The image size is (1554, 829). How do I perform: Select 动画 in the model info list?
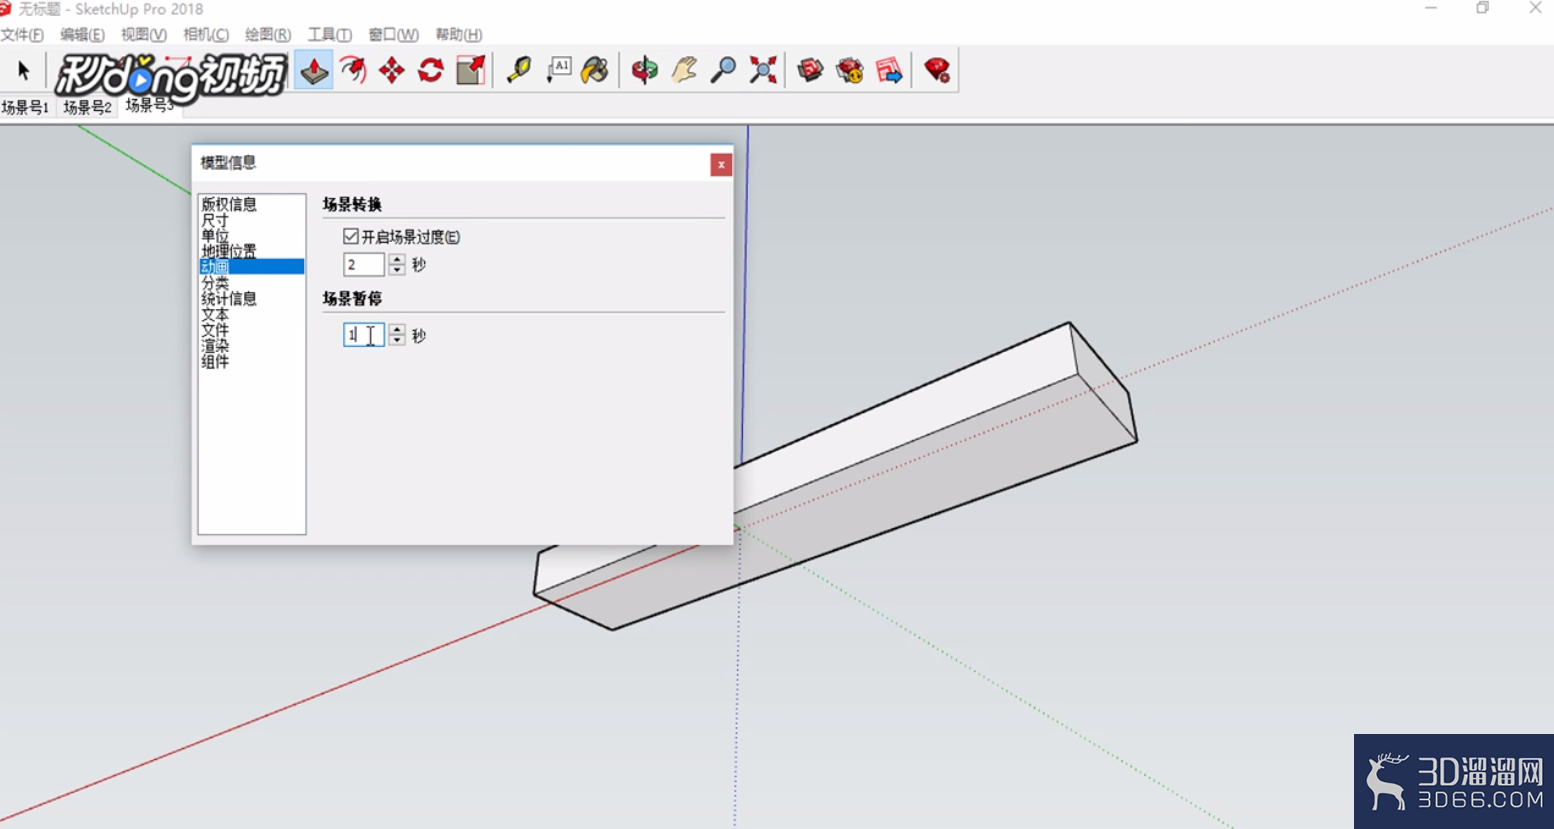click(252, 267)
